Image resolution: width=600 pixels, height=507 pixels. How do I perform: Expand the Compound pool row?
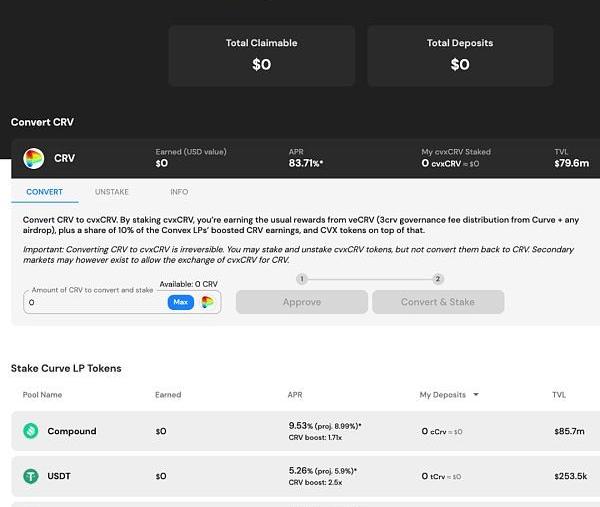tap(300, 431)
